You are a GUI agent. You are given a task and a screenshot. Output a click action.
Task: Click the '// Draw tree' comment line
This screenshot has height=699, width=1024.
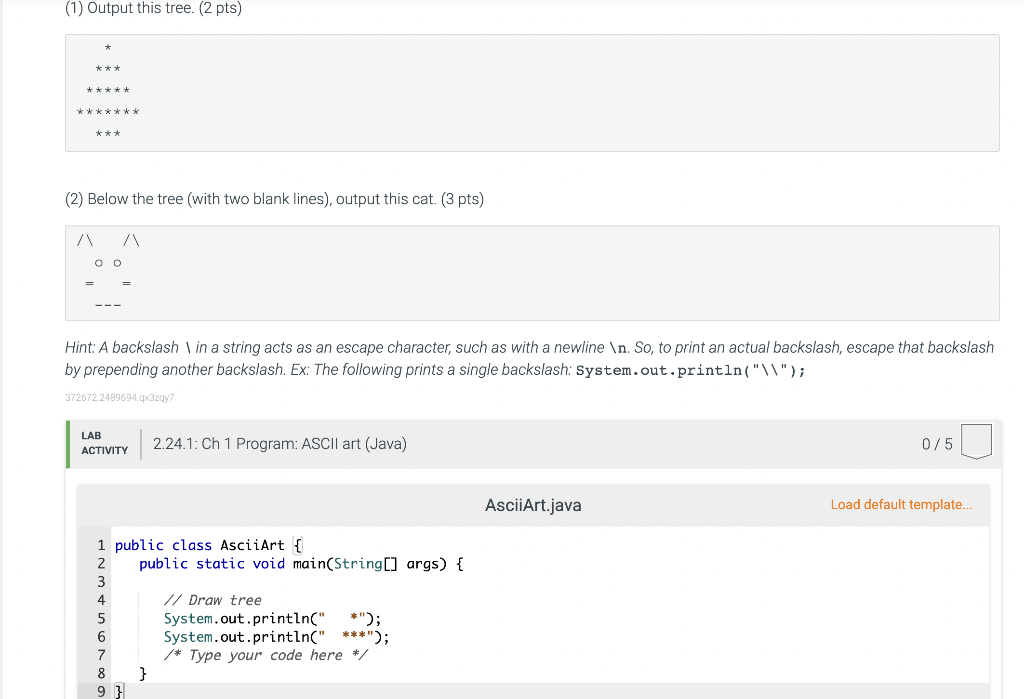212,600
